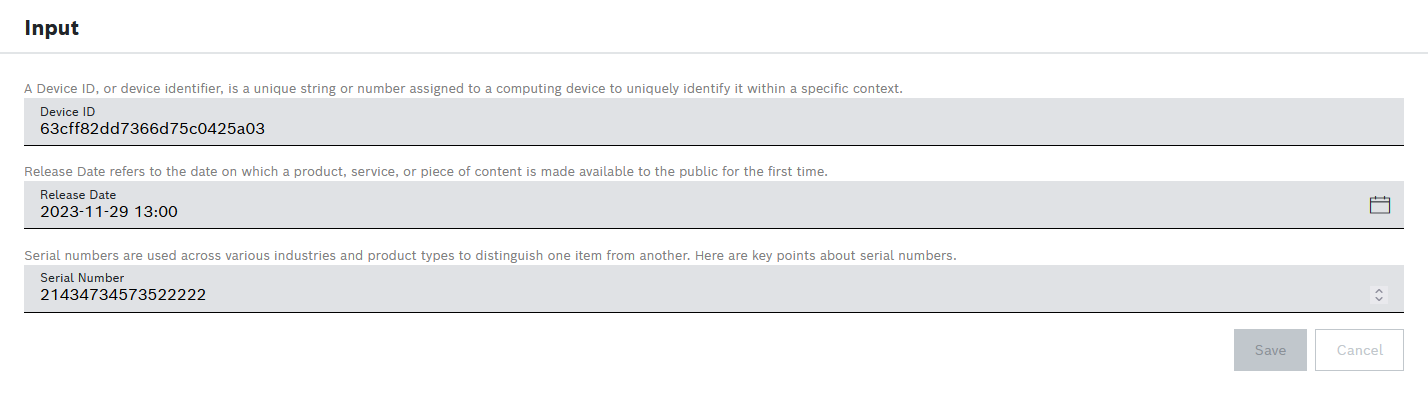The height and width of the screenshot is (400, 1428).
Task: Click the date value 2023-11-29 13:00
Action: (x=109, y=212)
